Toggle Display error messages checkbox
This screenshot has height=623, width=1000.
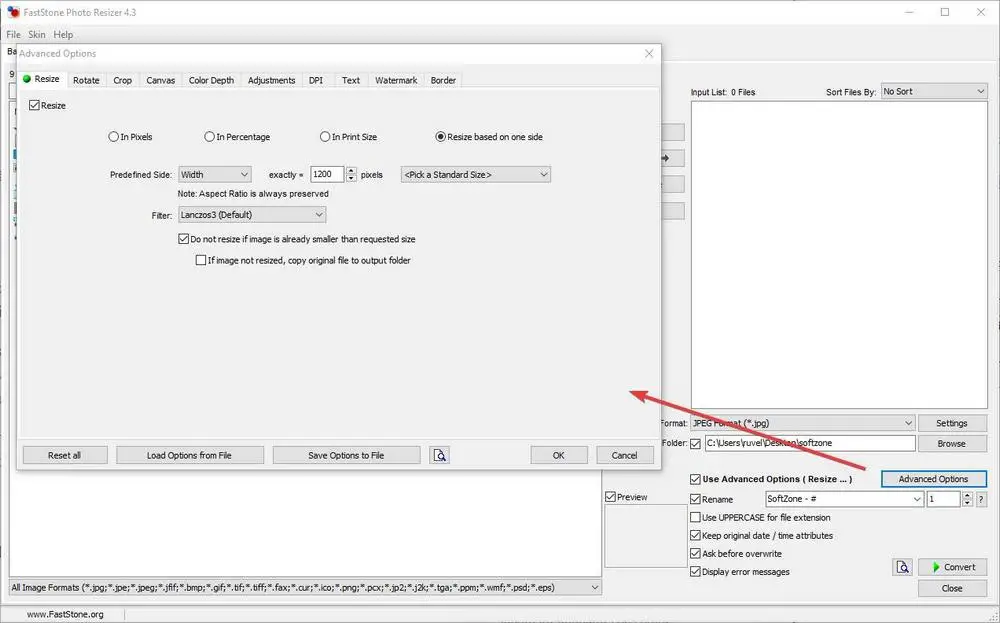pyautogui.click(x=695, y=571)
